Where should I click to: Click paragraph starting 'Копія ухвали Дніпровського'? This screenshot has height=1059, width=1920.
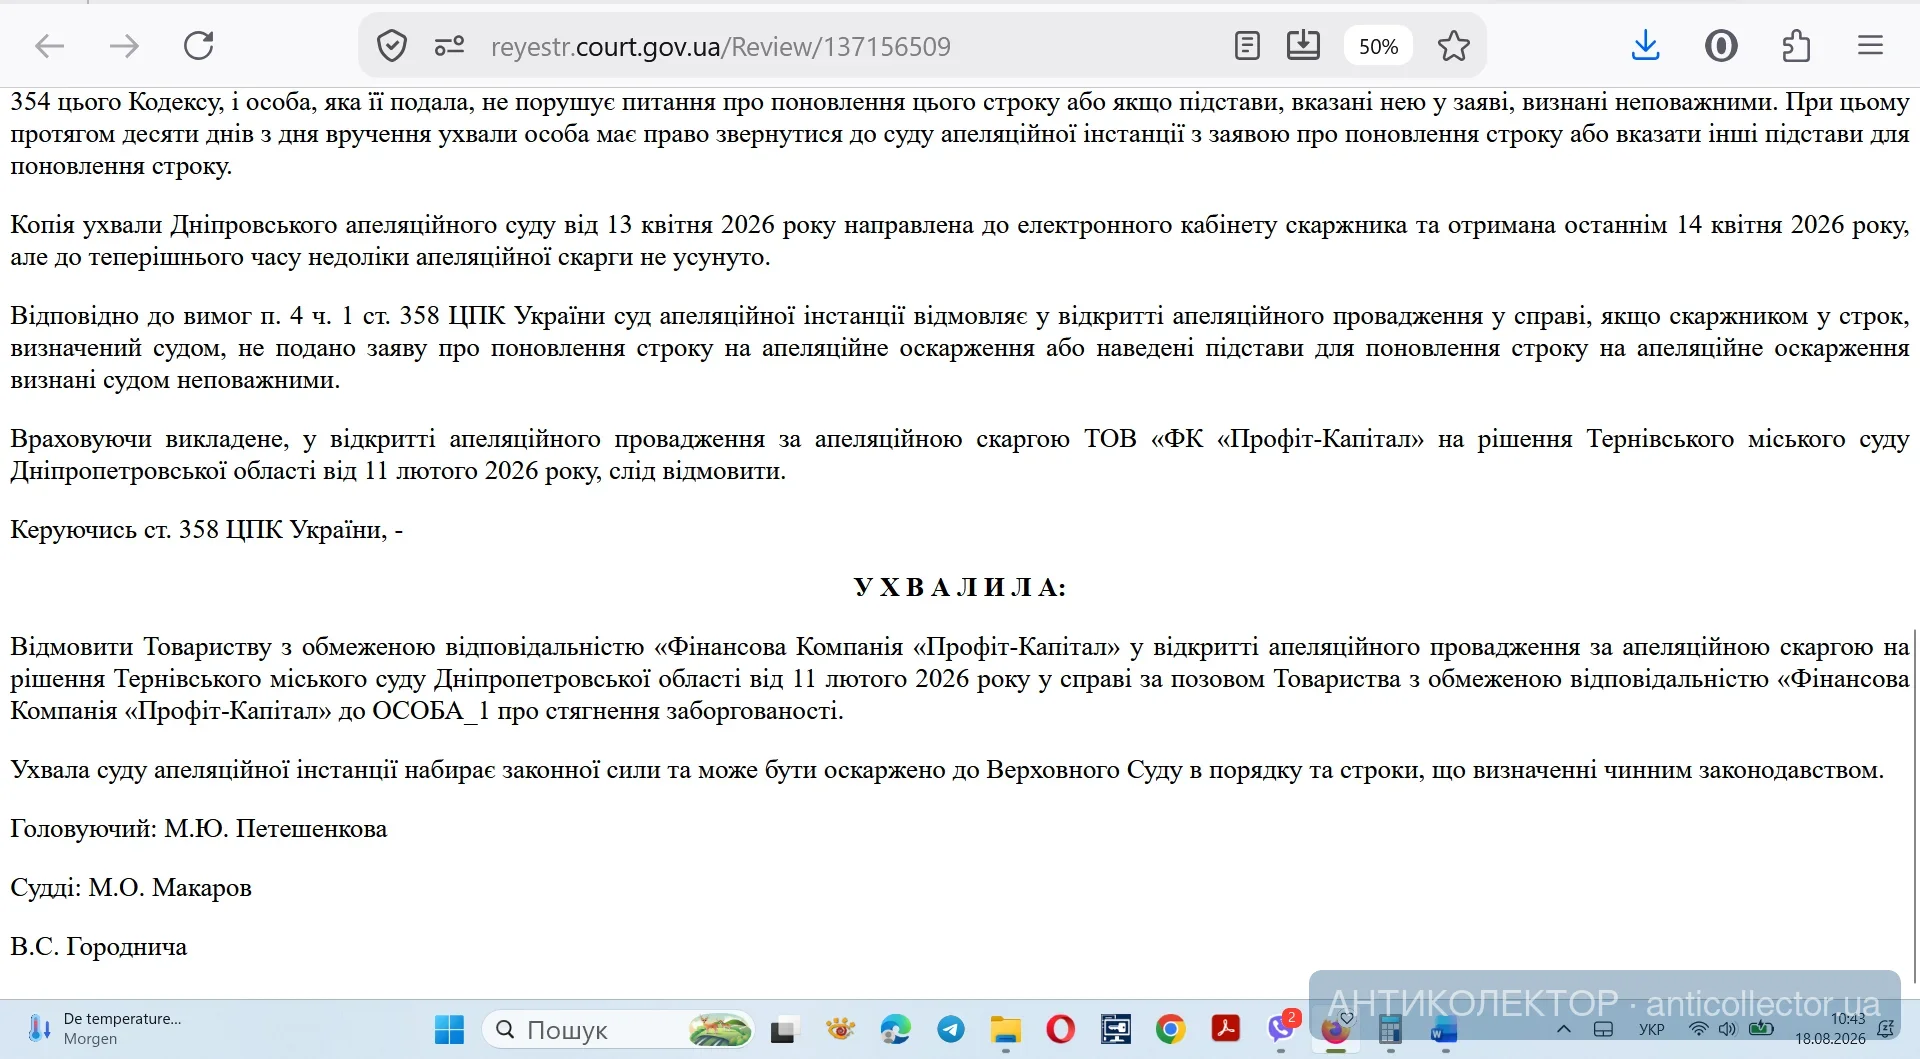(960, 241)
